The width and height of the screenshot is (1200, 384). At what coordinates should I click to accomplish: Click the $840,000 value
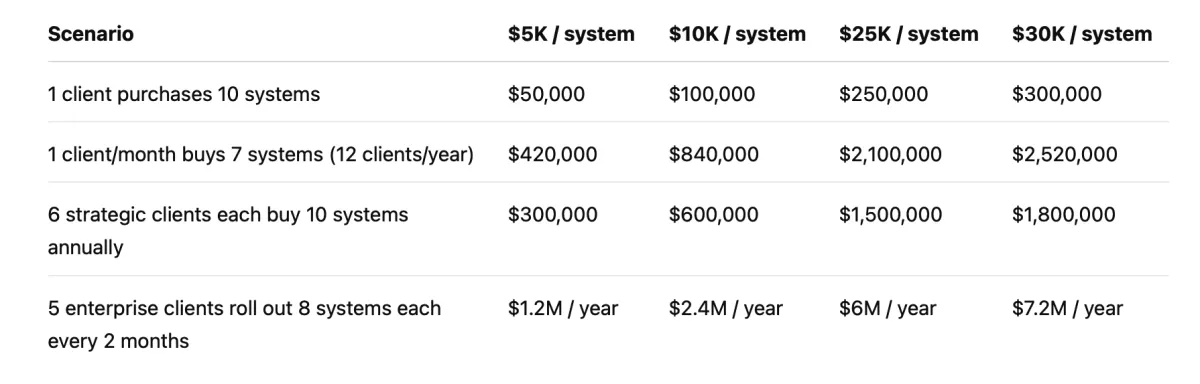click(x=714, y=155)
